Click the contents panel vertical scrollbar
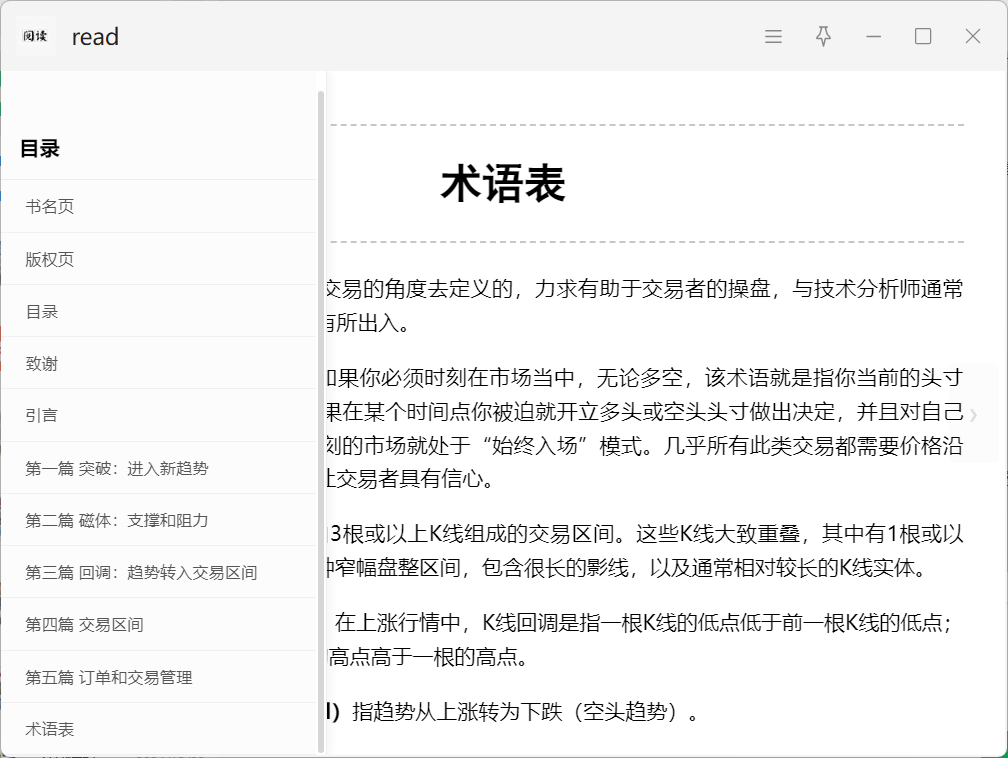 coord(321,420)
